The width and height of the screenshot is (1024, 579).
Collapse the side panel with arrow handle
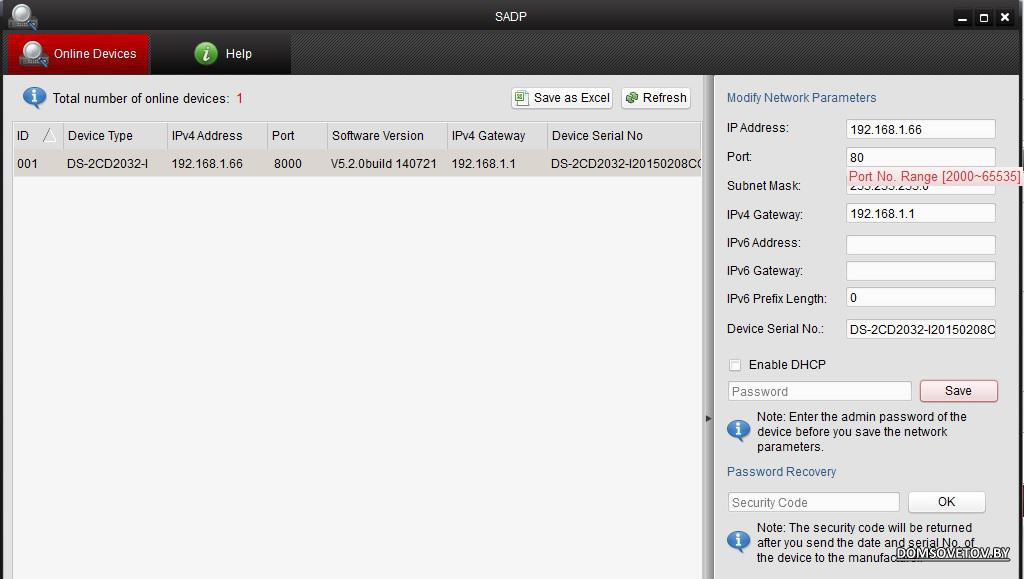coord(708,418)
